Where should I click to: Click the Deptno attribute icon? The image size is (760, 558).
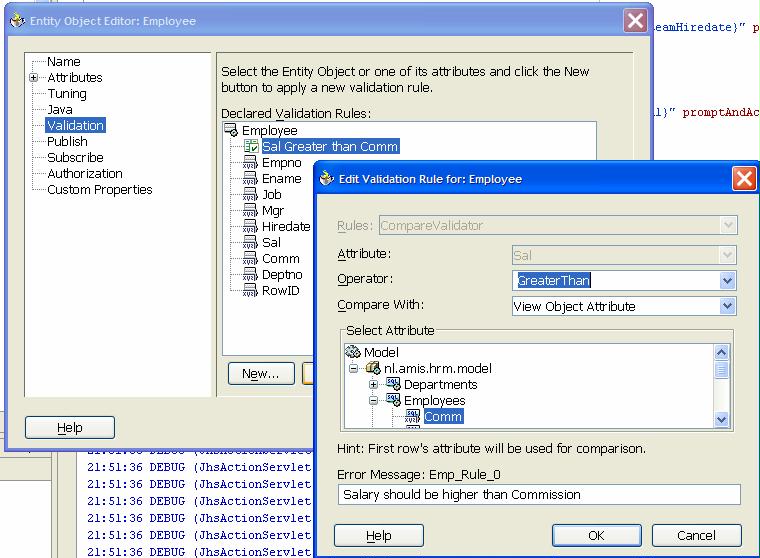pyautogui.click(x=251, y=275)
